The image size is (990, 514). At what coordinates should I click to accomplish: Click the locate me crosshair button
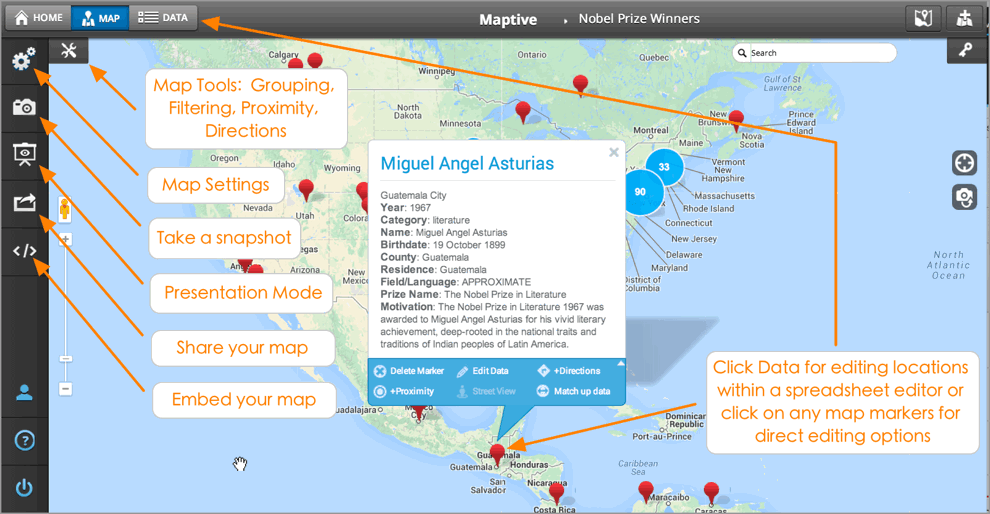(x=964, y=163)
